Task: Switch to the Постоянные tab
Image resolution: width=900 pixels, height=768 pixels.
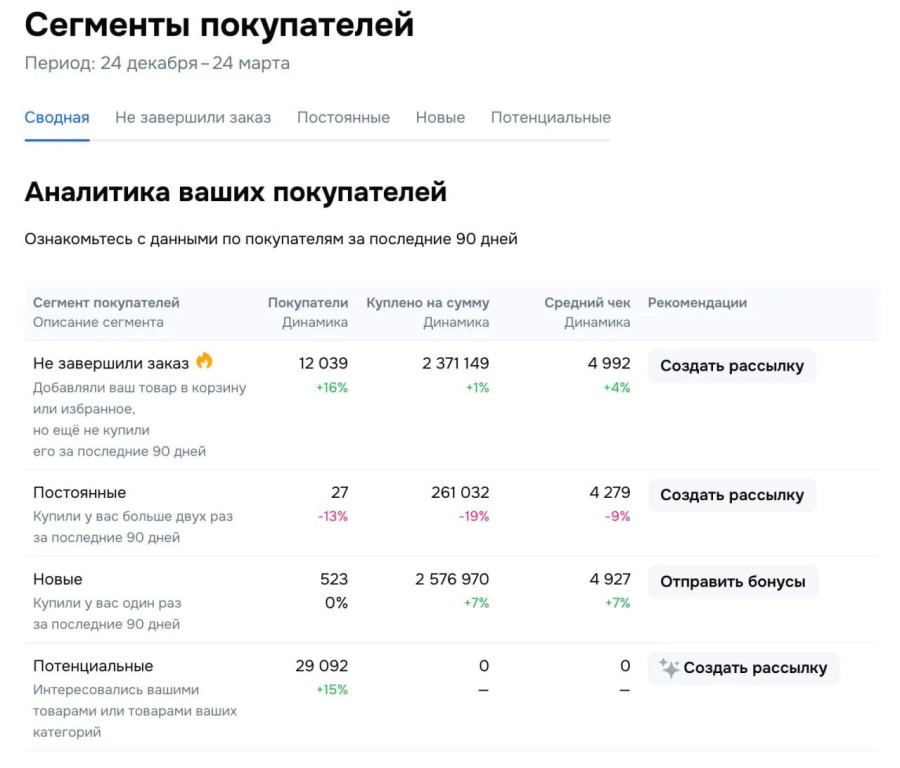Action: click(343, 118)
